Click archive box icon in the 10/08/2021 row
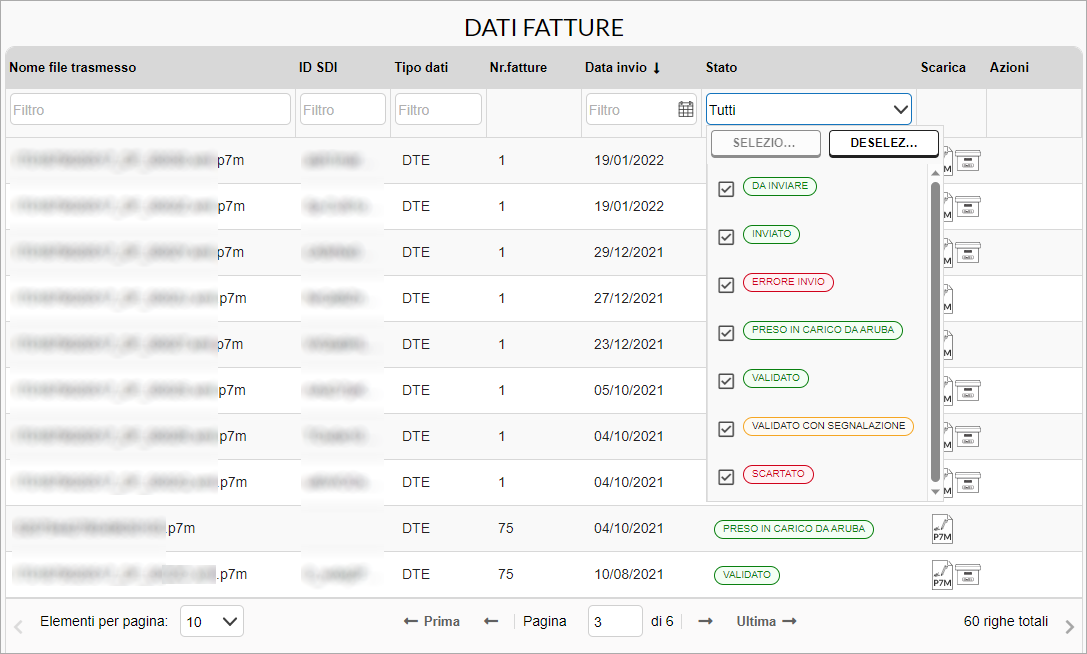The width and height of the screenshot is (1087, 654). tap(968, 575)
